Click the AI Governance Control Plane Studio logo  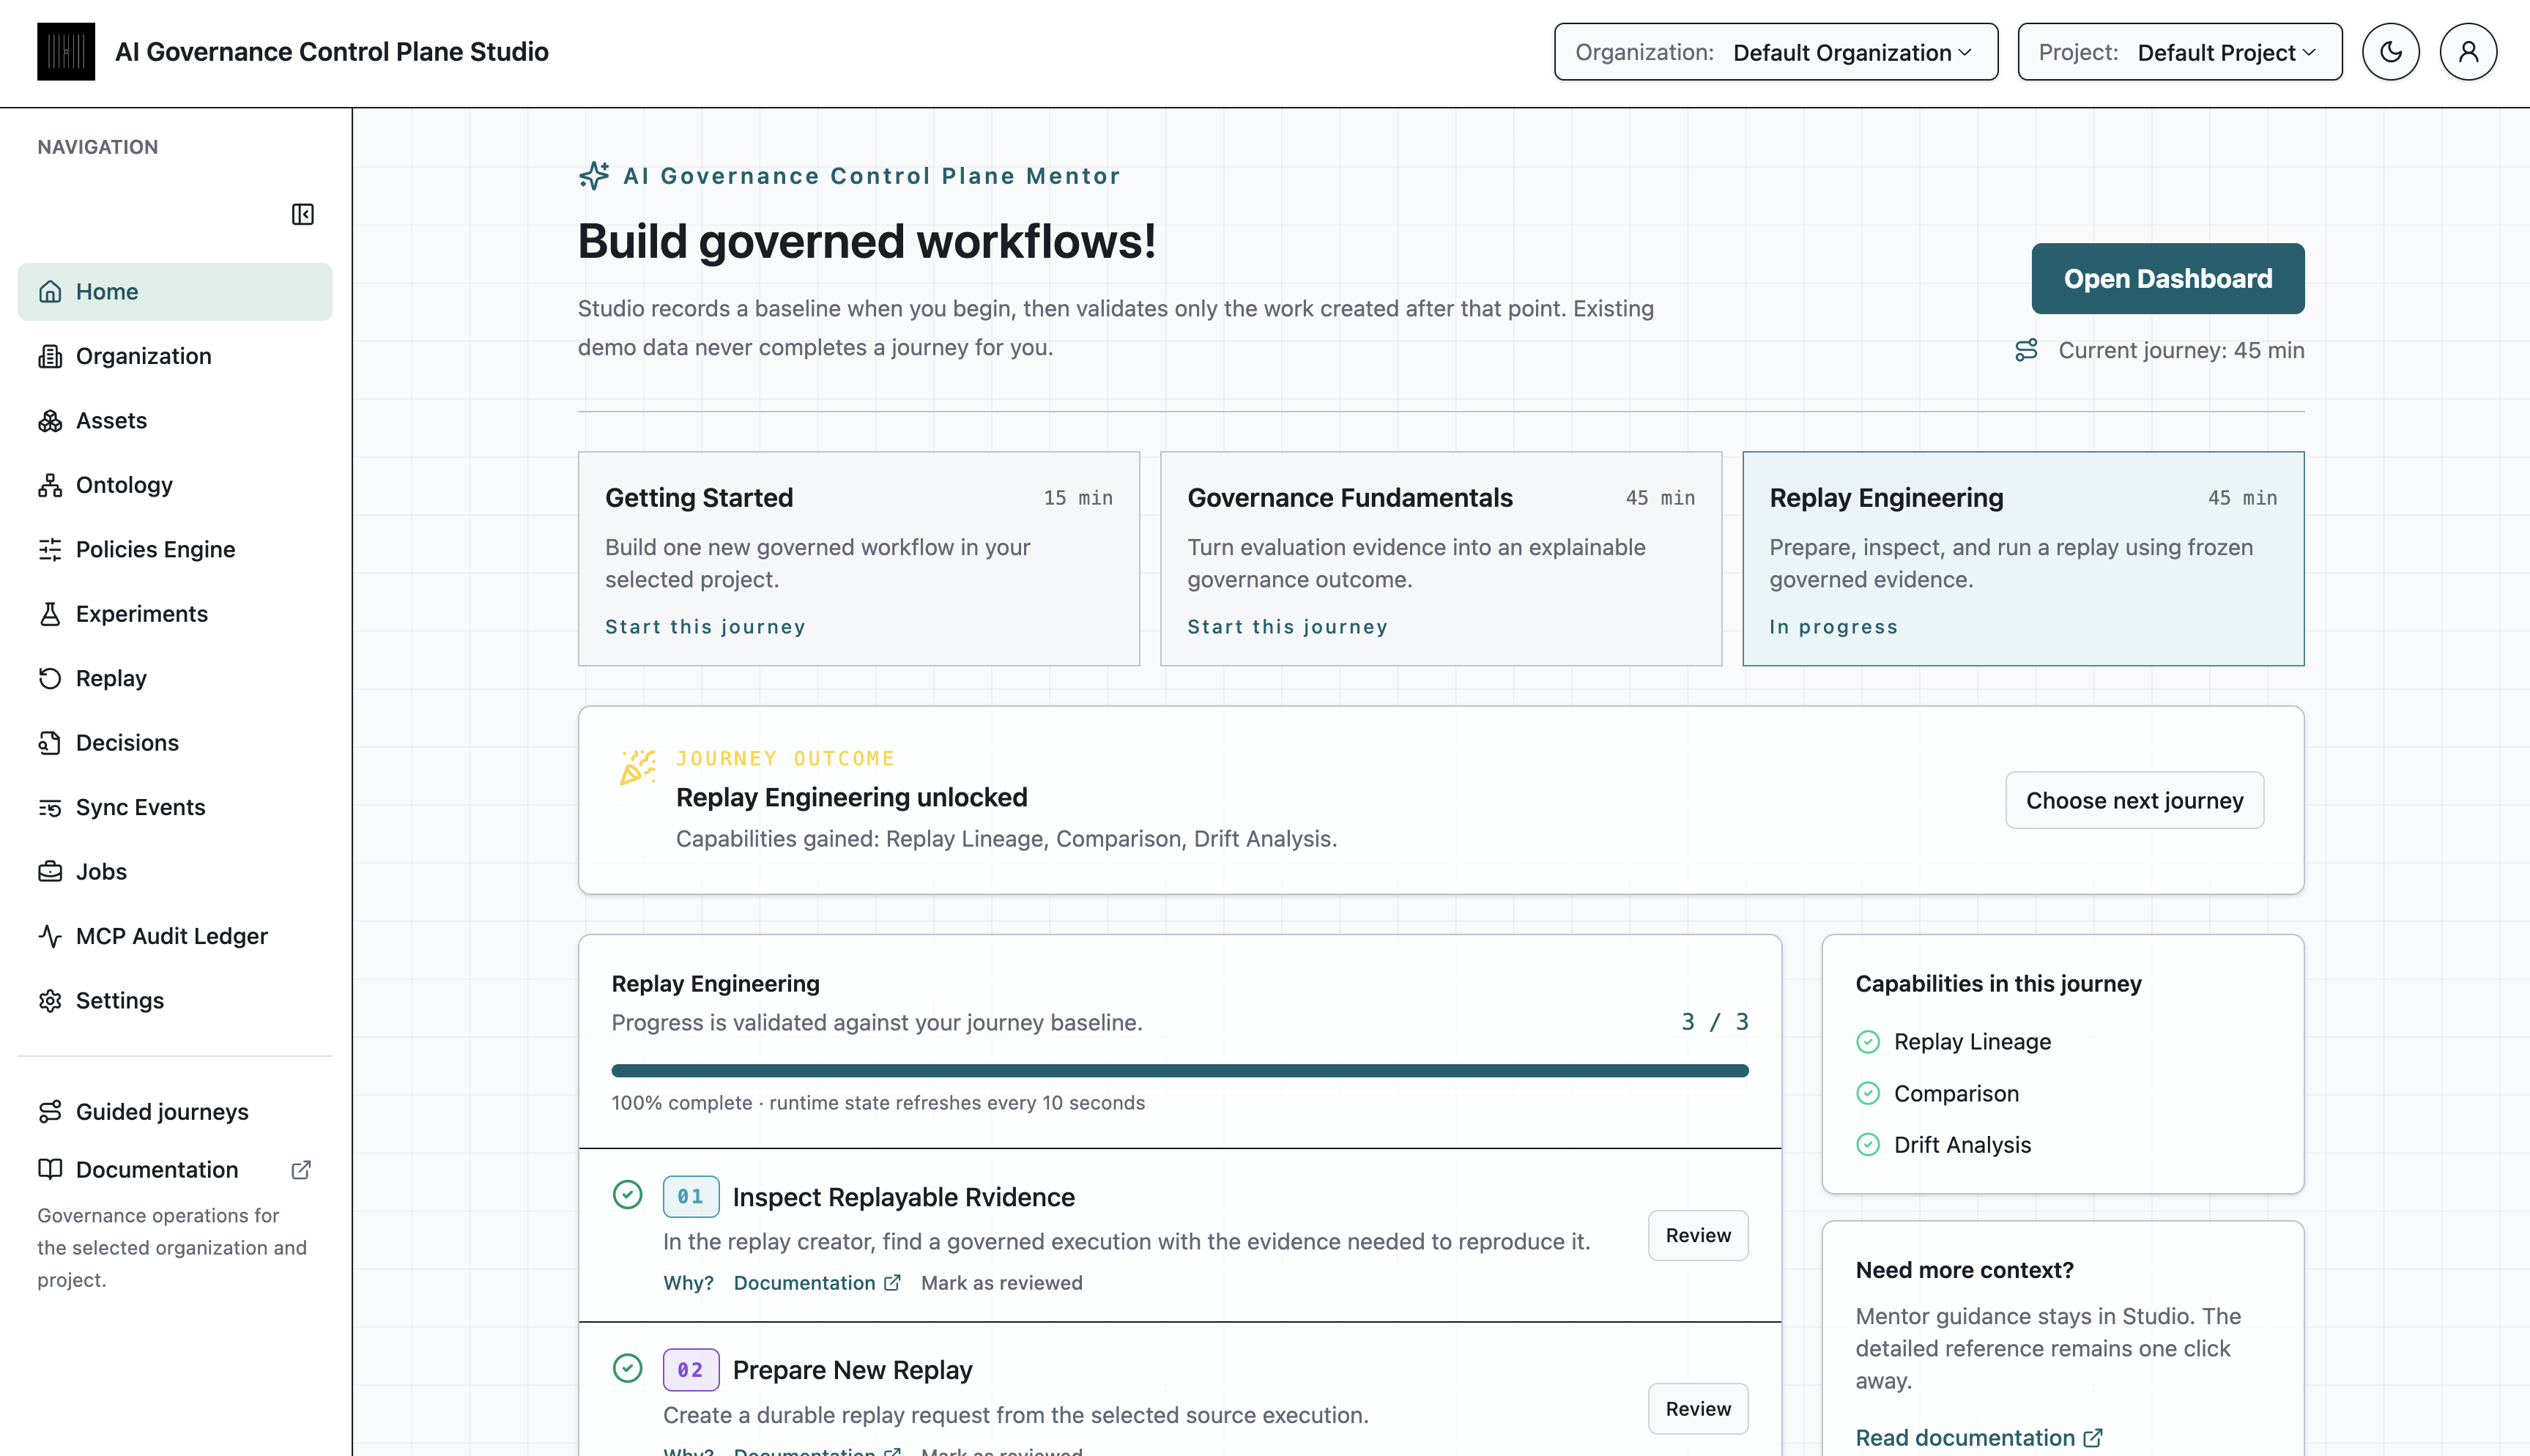coord(66,52)
